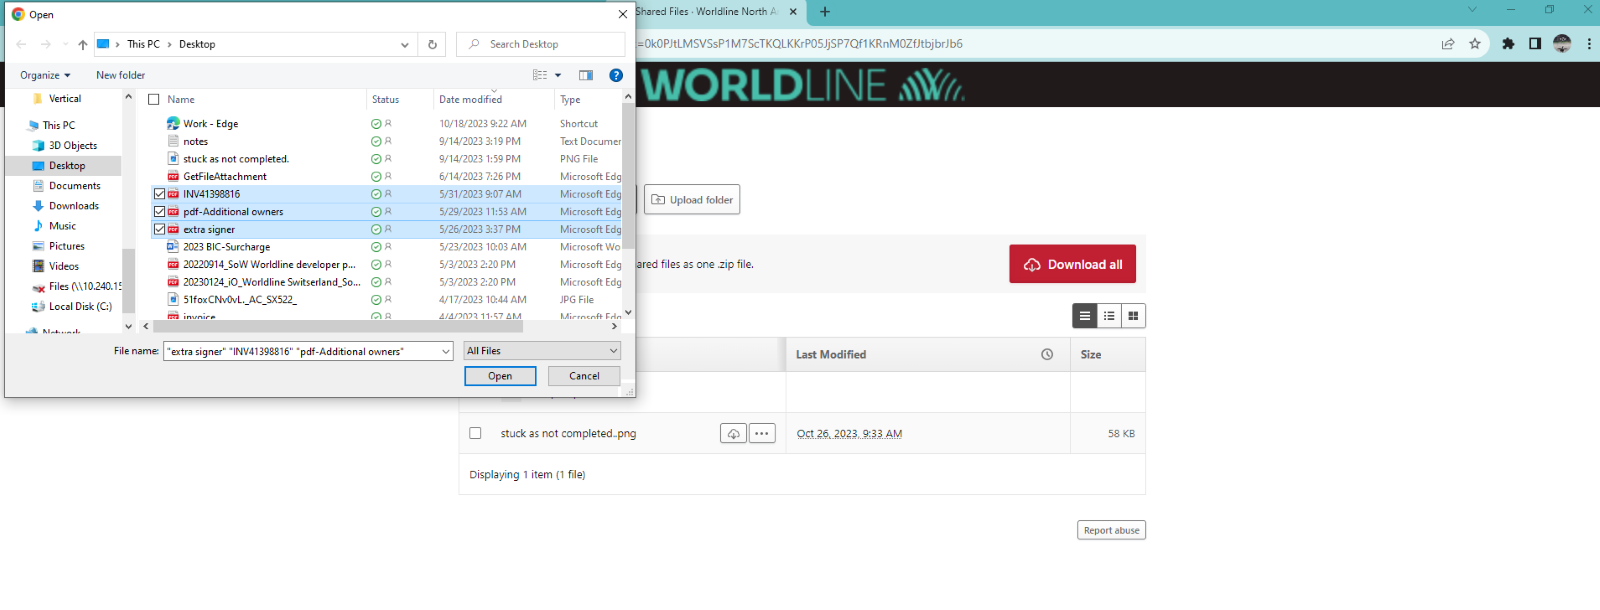Click the share icon in Chrome's address bar

coord(1447,43)
